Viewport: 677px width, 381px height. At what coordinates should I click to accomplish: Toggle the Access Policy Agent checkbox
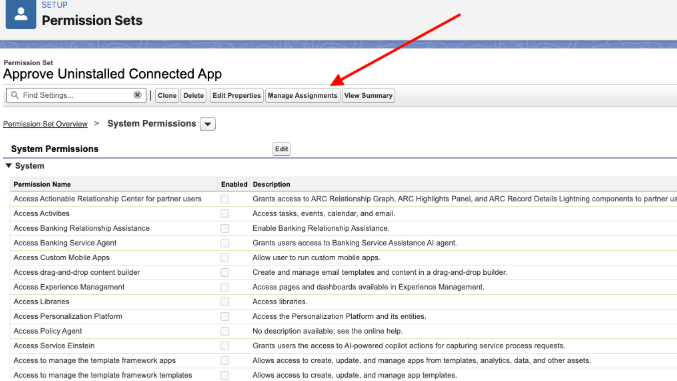[225, 331]
